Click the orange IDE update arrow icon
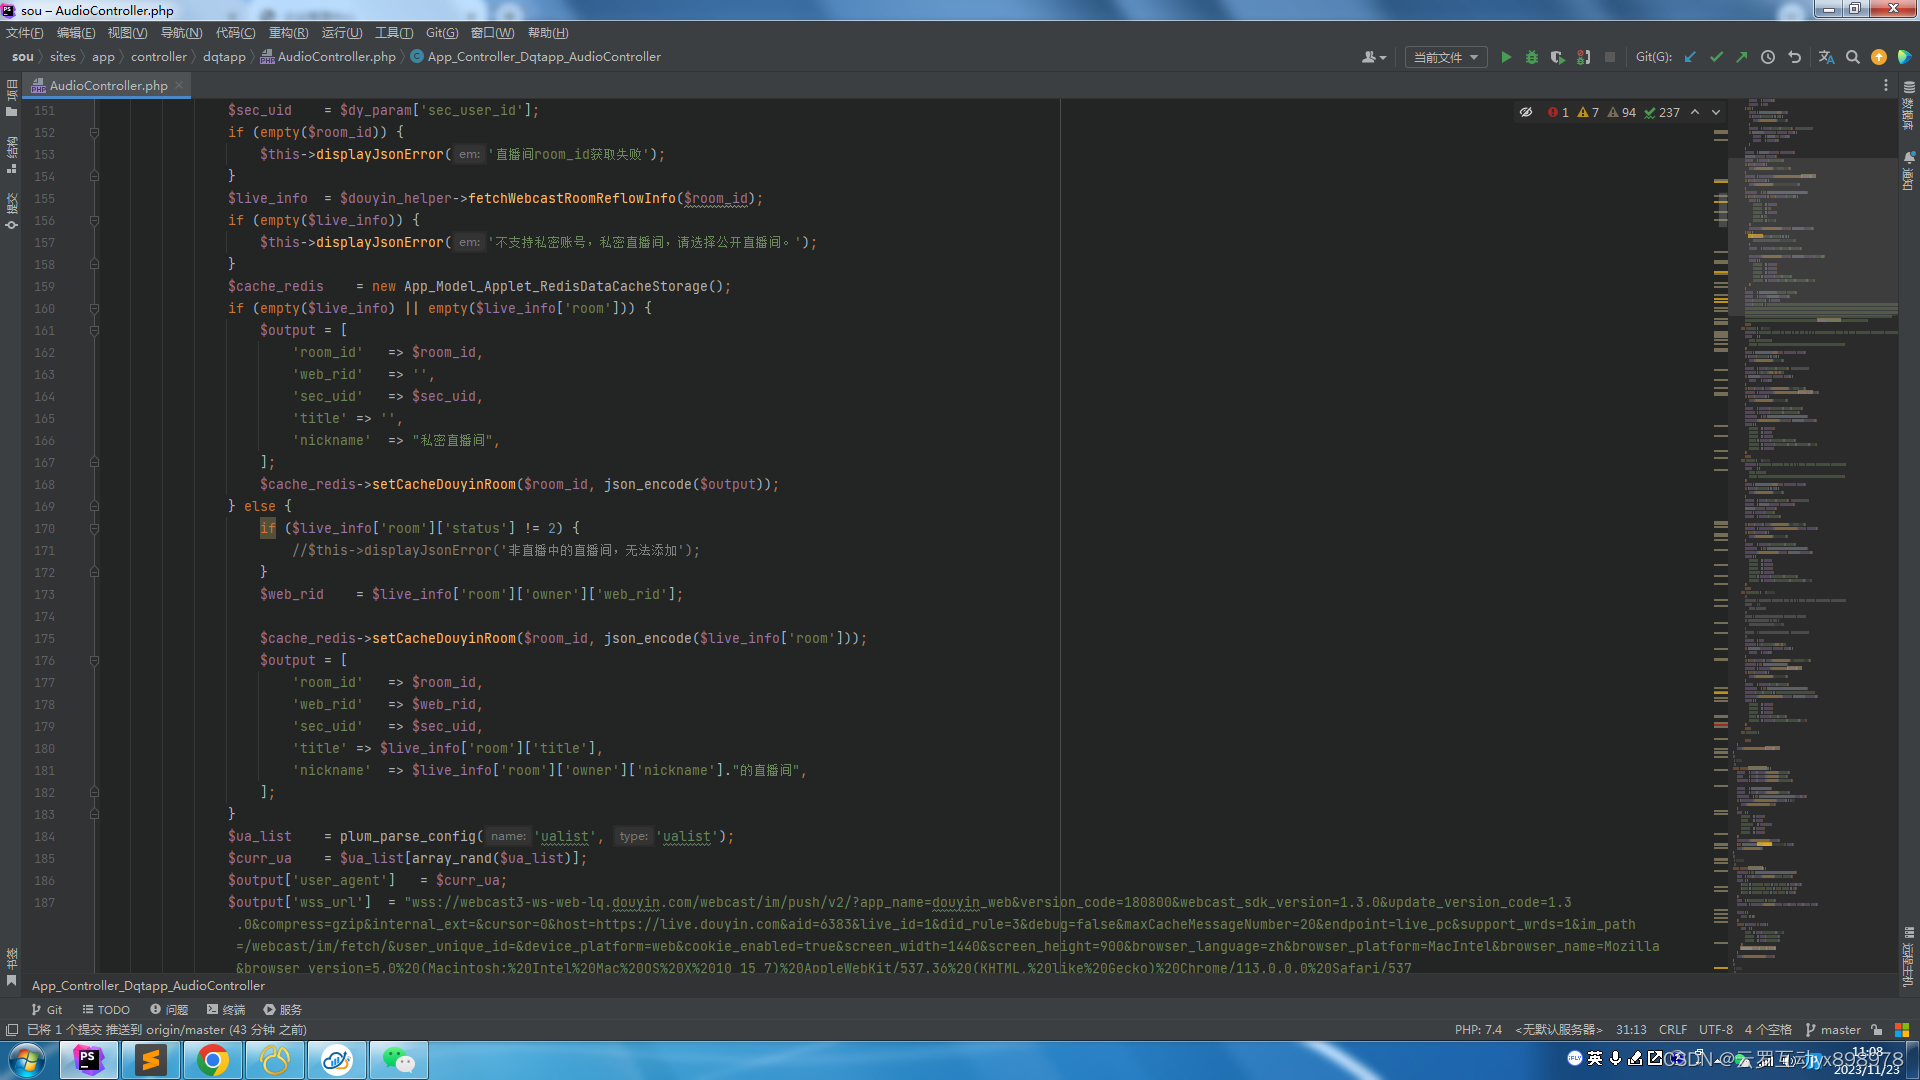Image resolution: width=1920 pixels, height=1080 pixels. (1879, 57)
